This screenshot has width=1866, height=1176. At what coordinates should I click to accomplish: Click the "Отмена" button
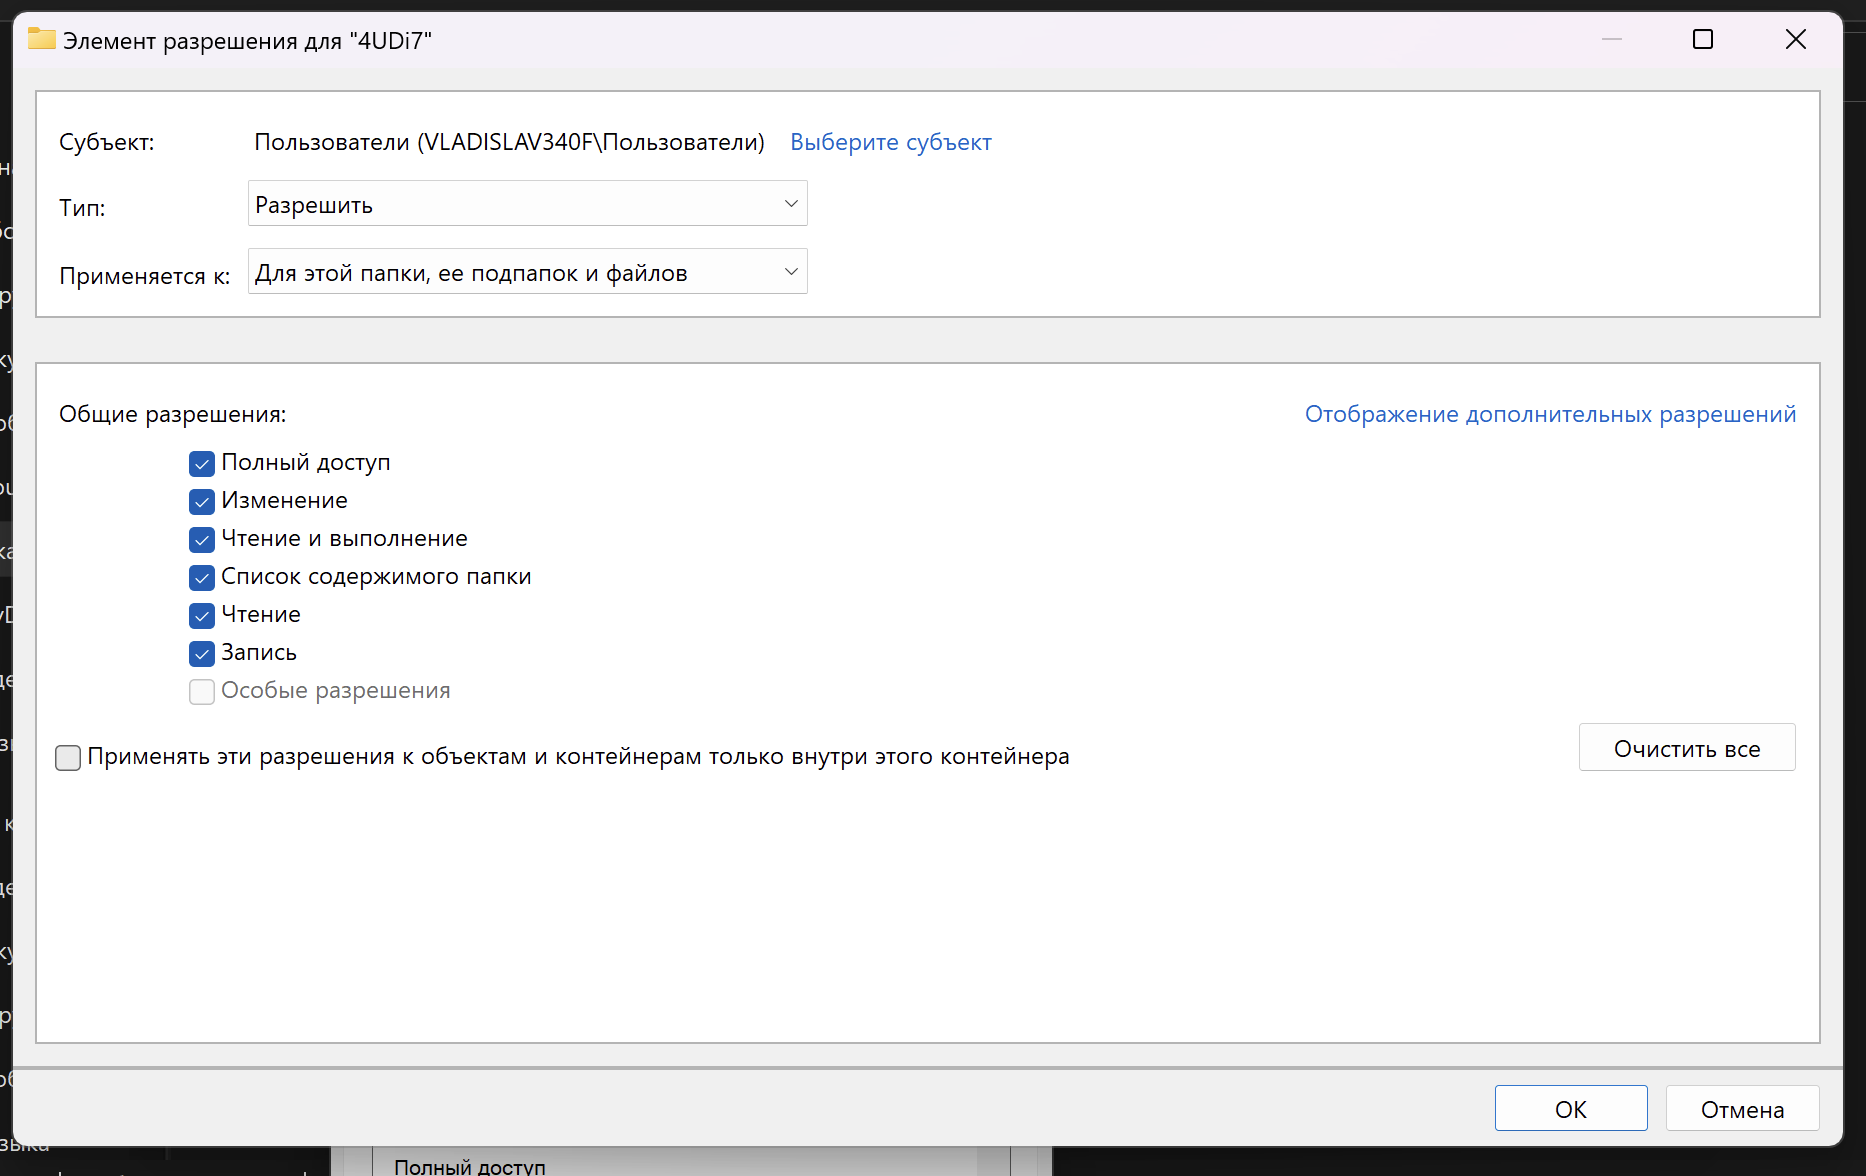coord(1741,1109)
